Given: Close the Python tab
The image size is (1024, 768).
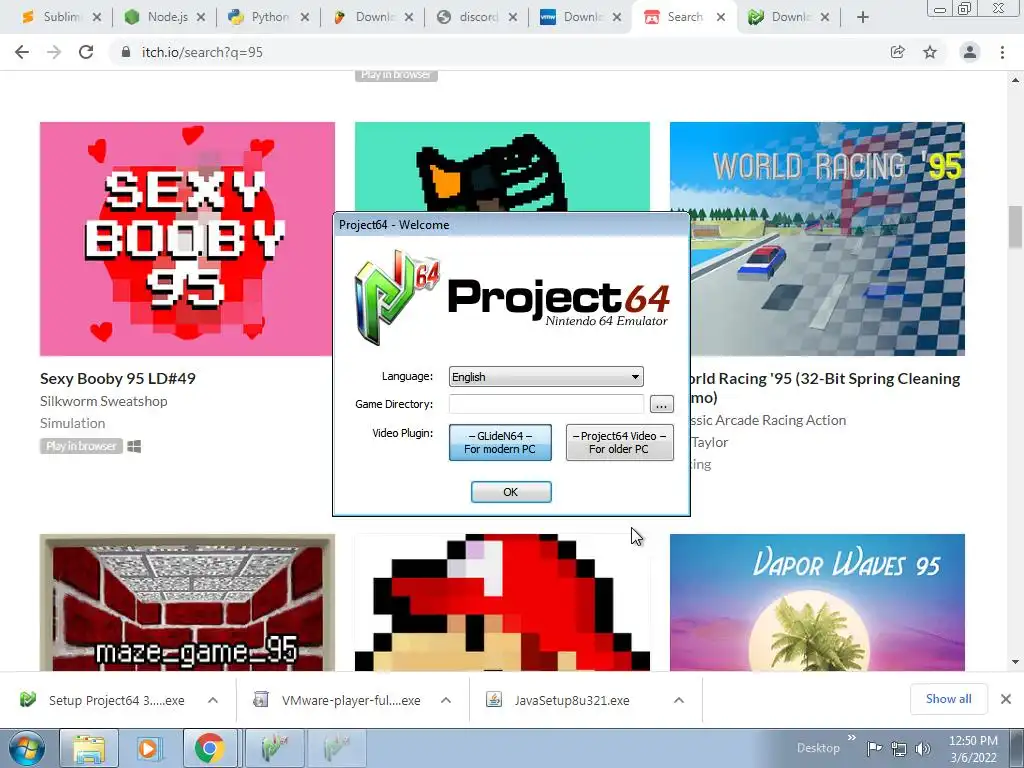Looking at the screenshot, I should point(305,17).
